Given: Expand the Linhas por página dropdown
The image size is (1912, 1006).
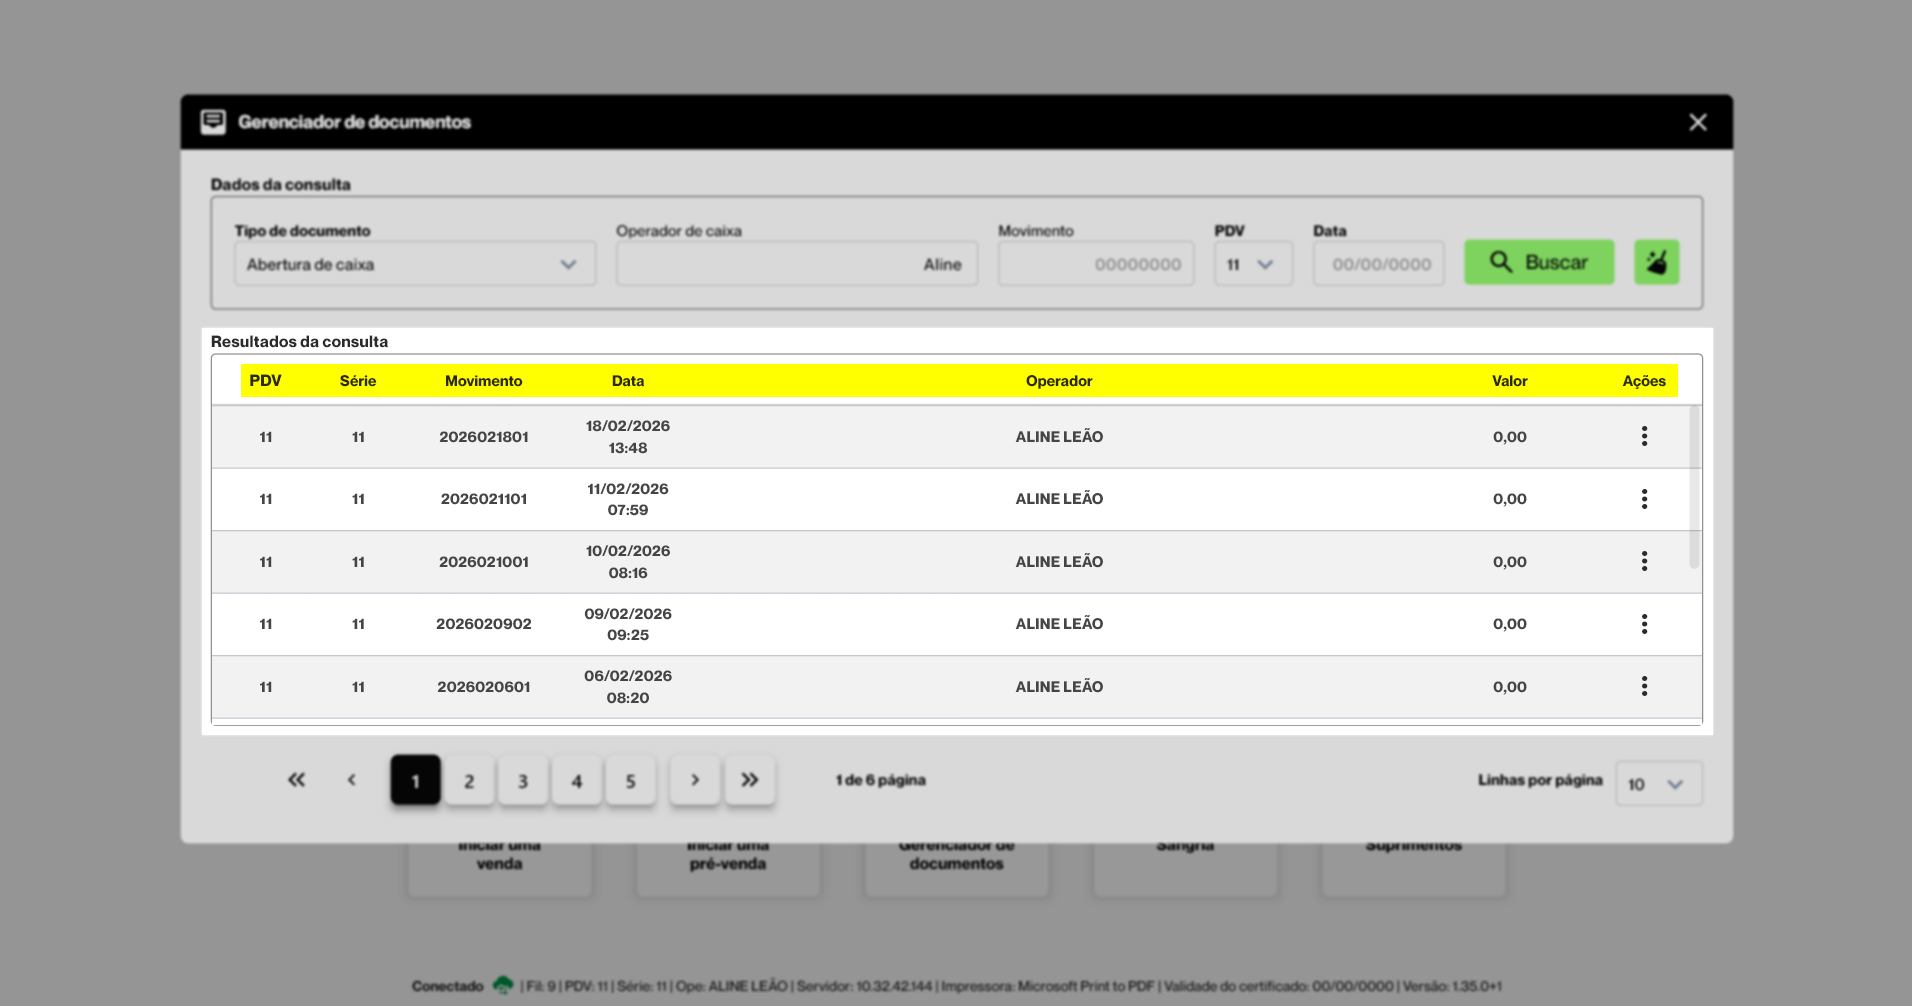Looking at the screenshot, I should point(1658,784).
